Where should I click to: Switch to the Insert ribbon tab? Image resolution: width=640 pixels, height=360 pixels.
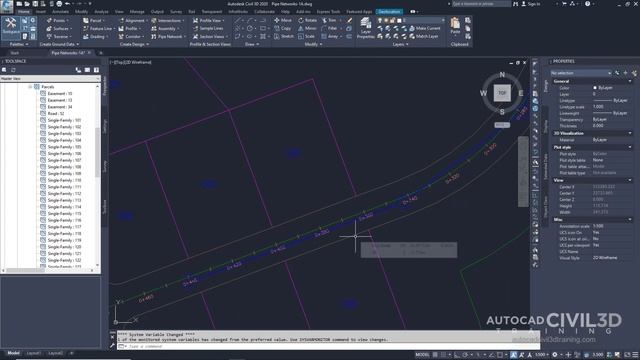[x=41, y=12]
